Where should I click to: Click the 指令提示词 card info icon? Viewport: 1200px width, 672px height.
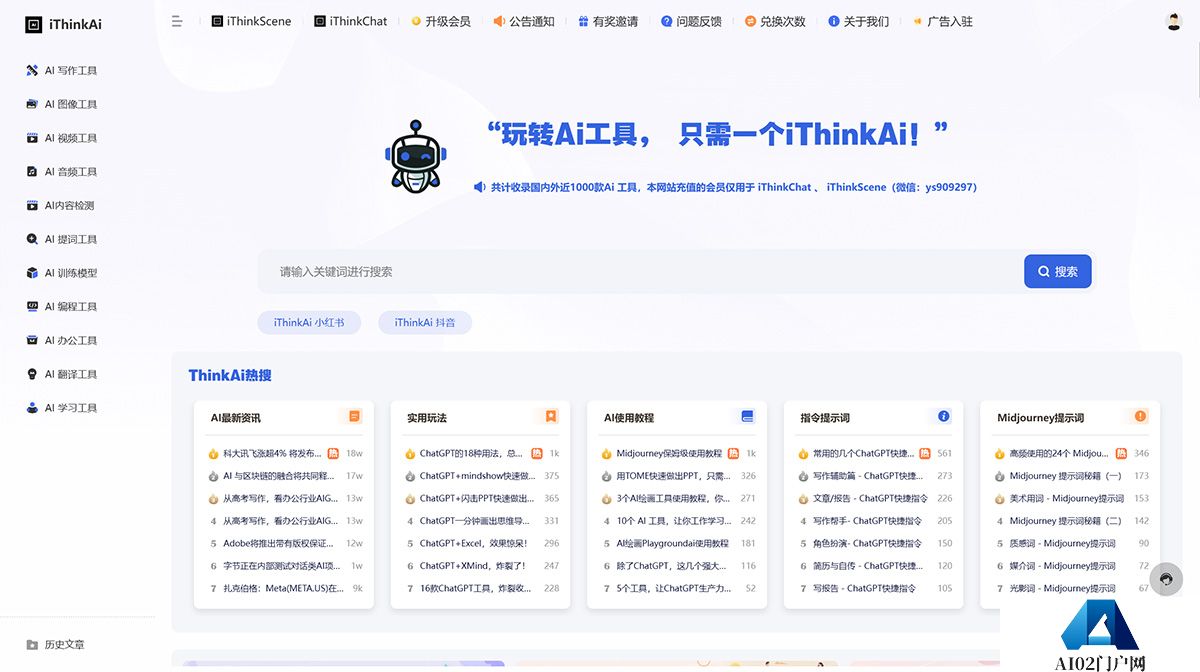click(x=943, y=416)
